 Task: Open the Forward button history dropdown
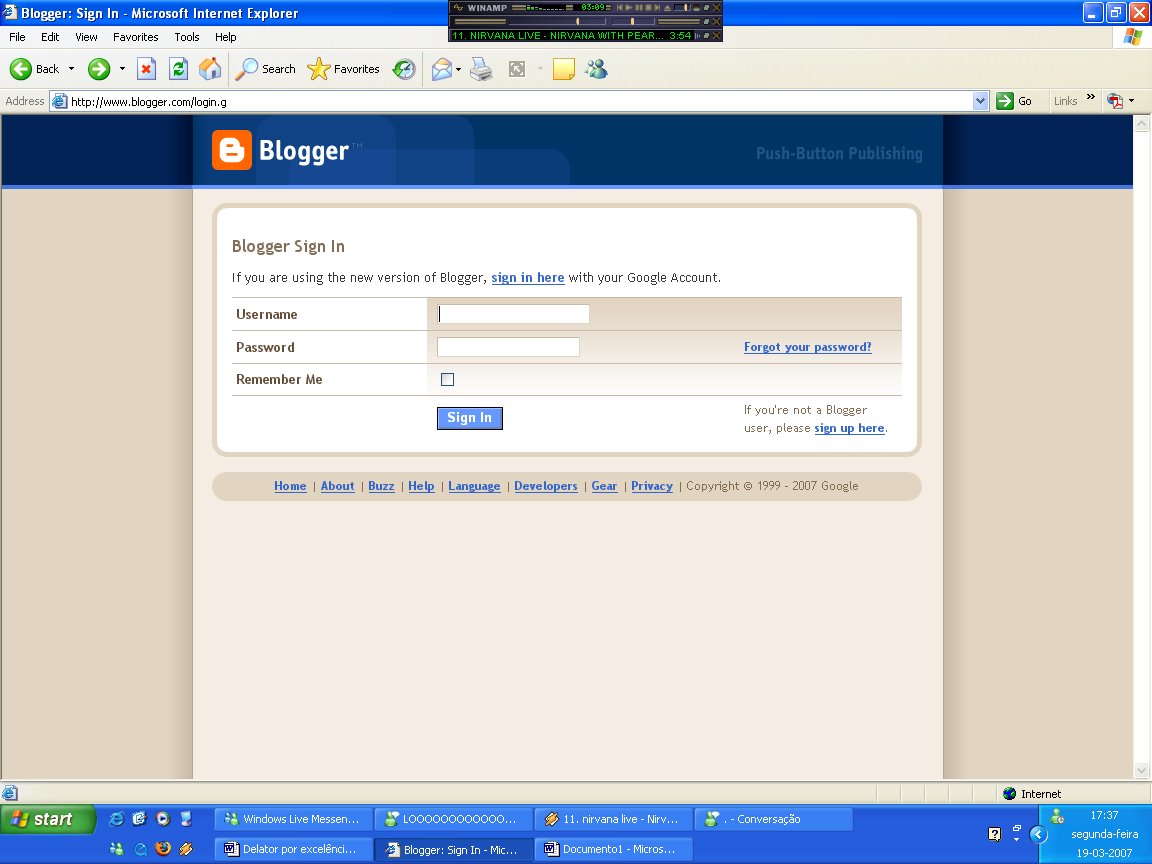click(x=122, y=69)
